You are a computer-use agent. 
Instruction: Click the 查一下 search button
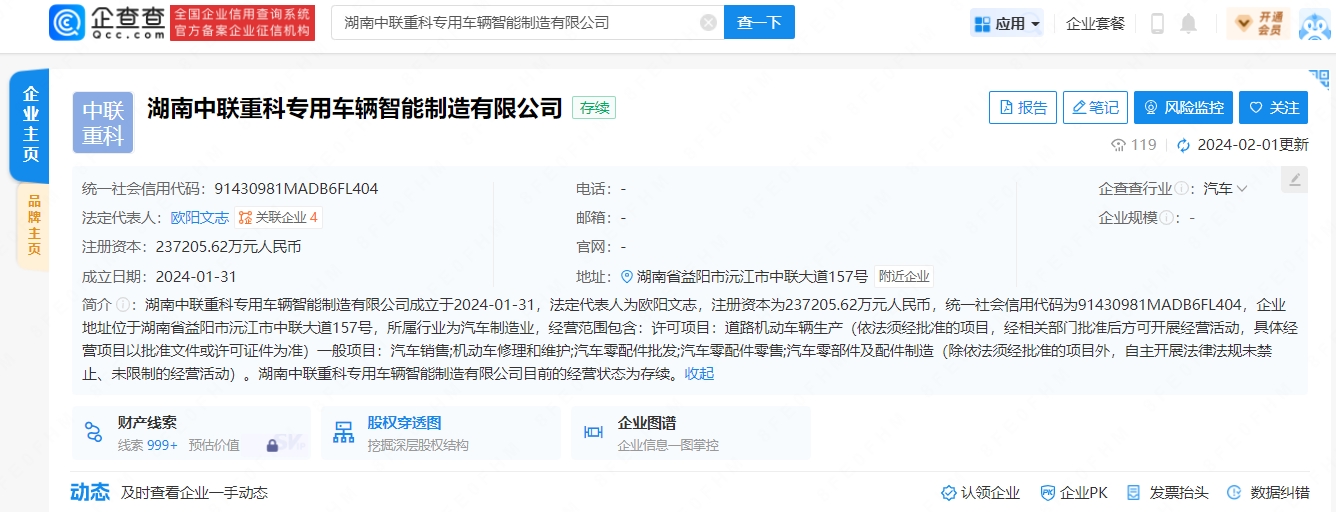click(759, 22)
